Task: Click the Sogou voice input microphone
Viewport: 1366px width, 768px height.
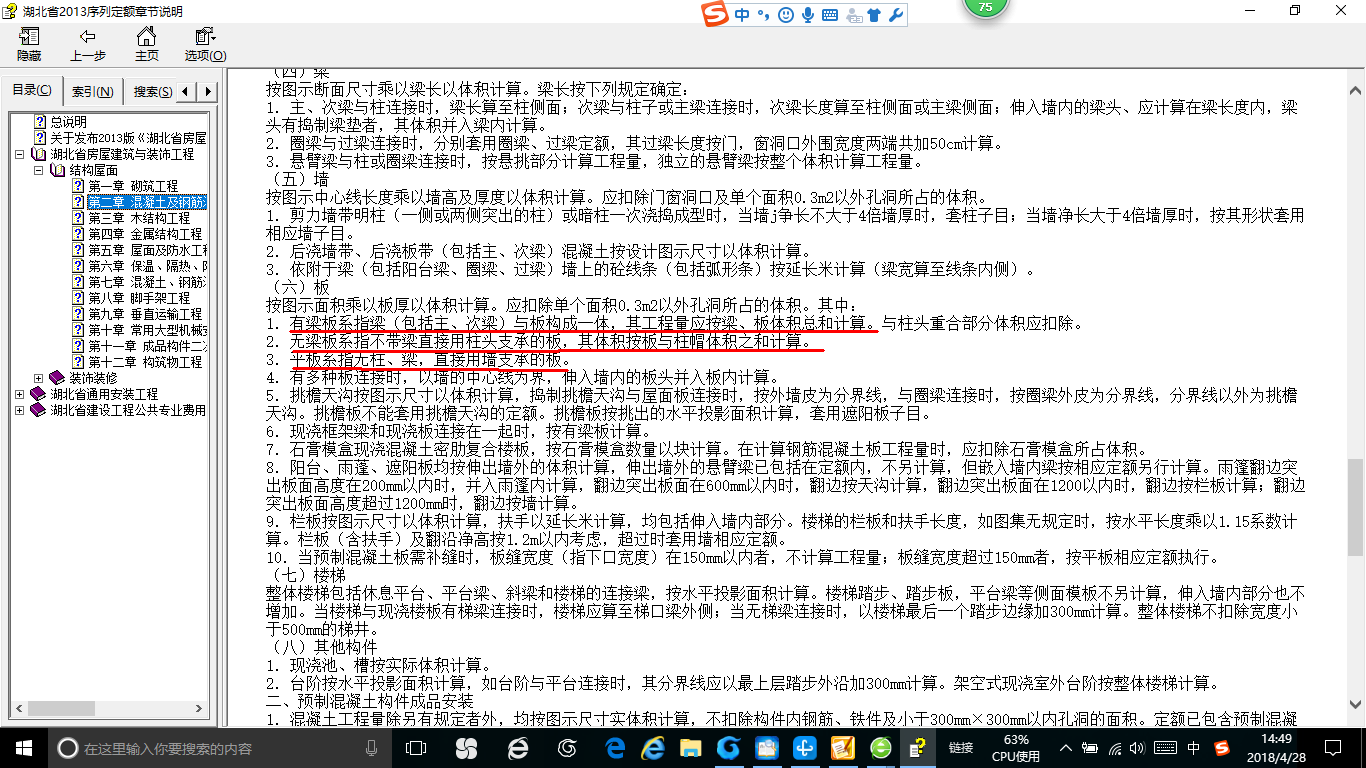Action: [x=807, y=14]
